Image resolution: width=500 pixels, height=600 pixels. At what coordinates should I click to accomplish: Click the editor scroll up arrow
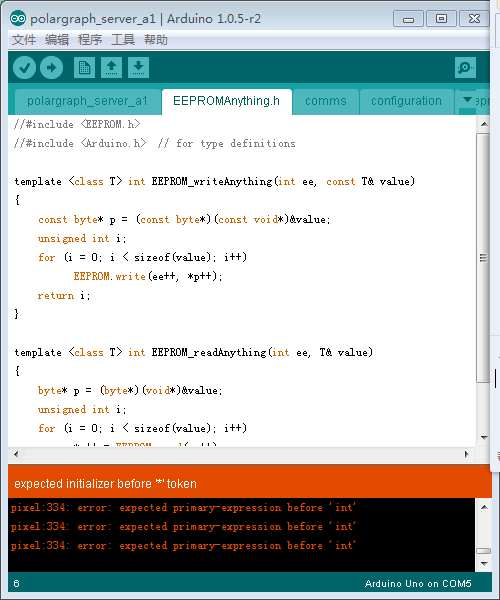(484, 124)
